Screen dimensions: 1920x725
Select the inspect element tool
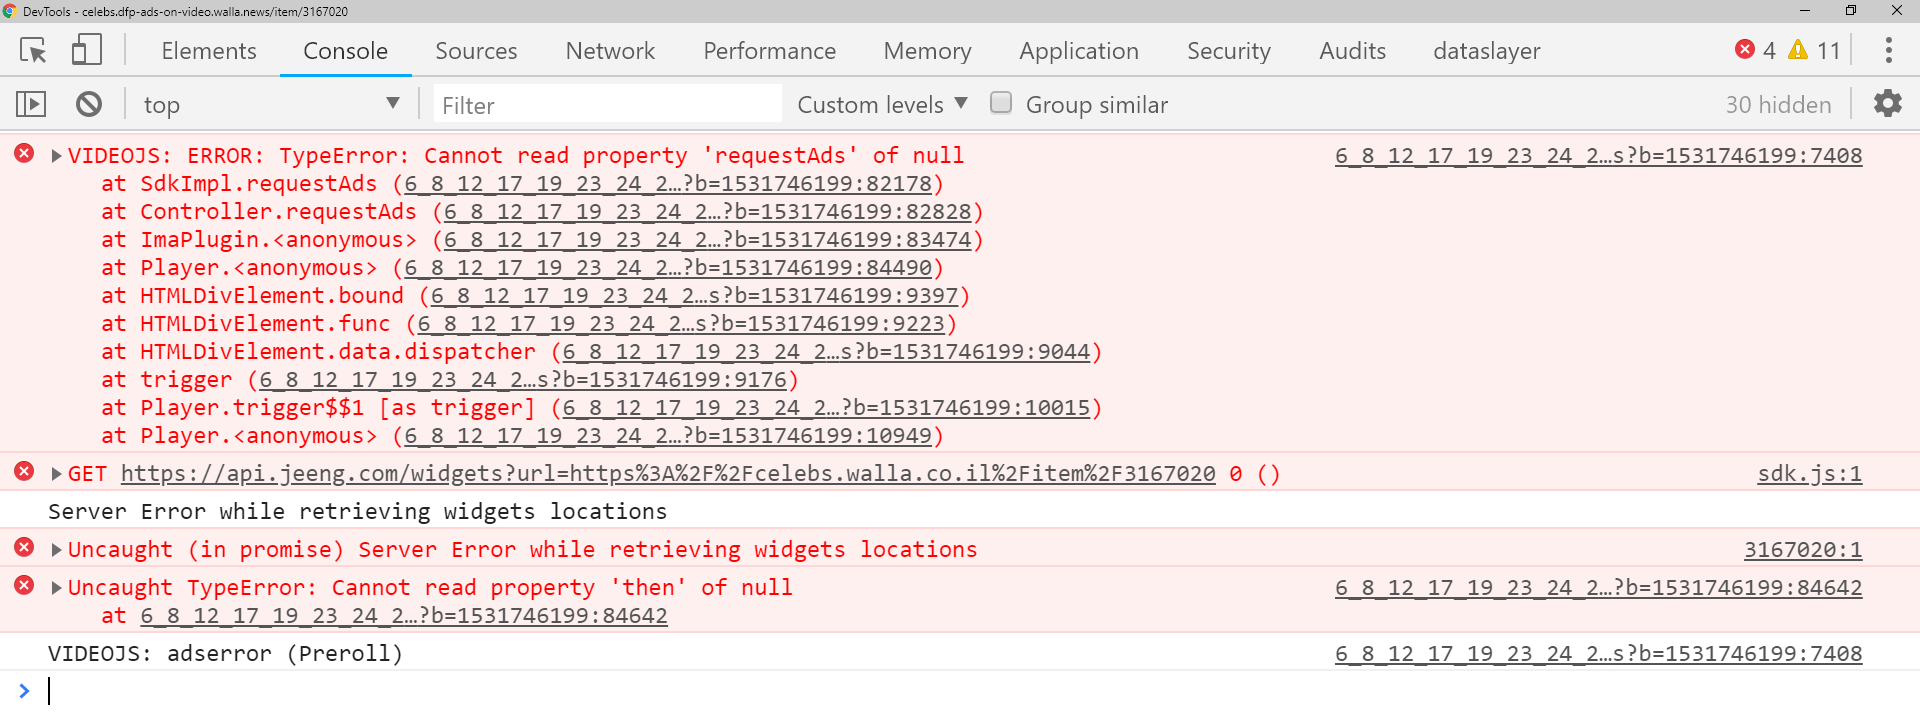(32, 50)
